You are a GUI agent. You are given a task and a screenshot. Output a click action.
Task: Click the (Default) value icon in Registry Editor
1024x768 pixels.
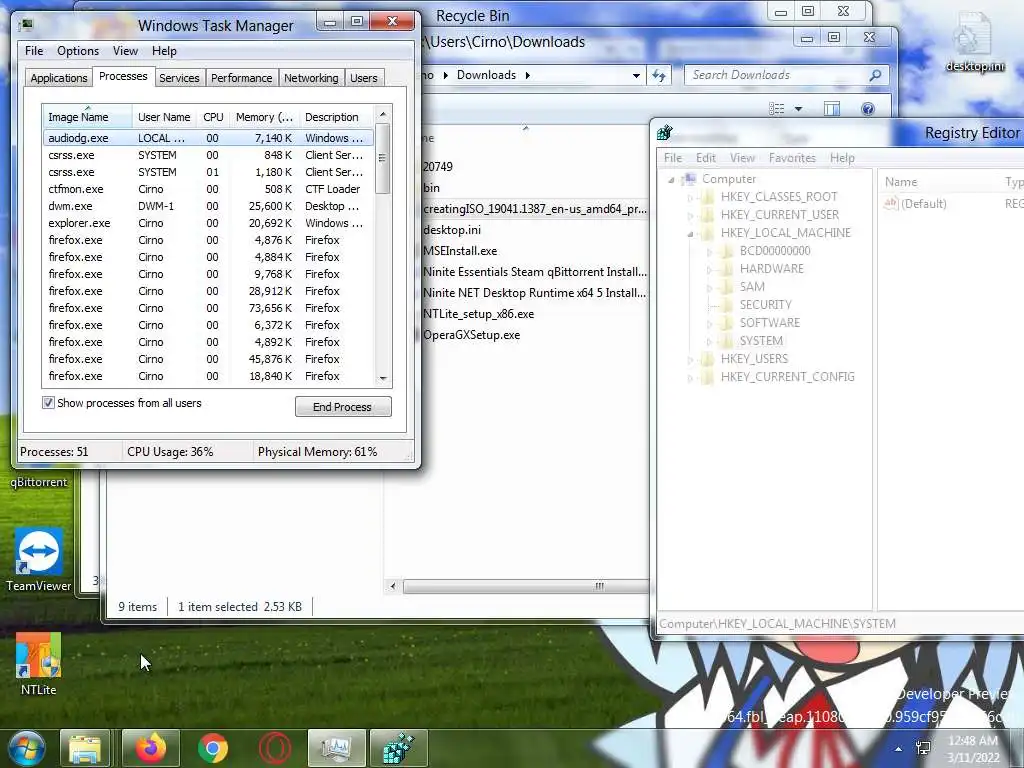pos(891,203)
